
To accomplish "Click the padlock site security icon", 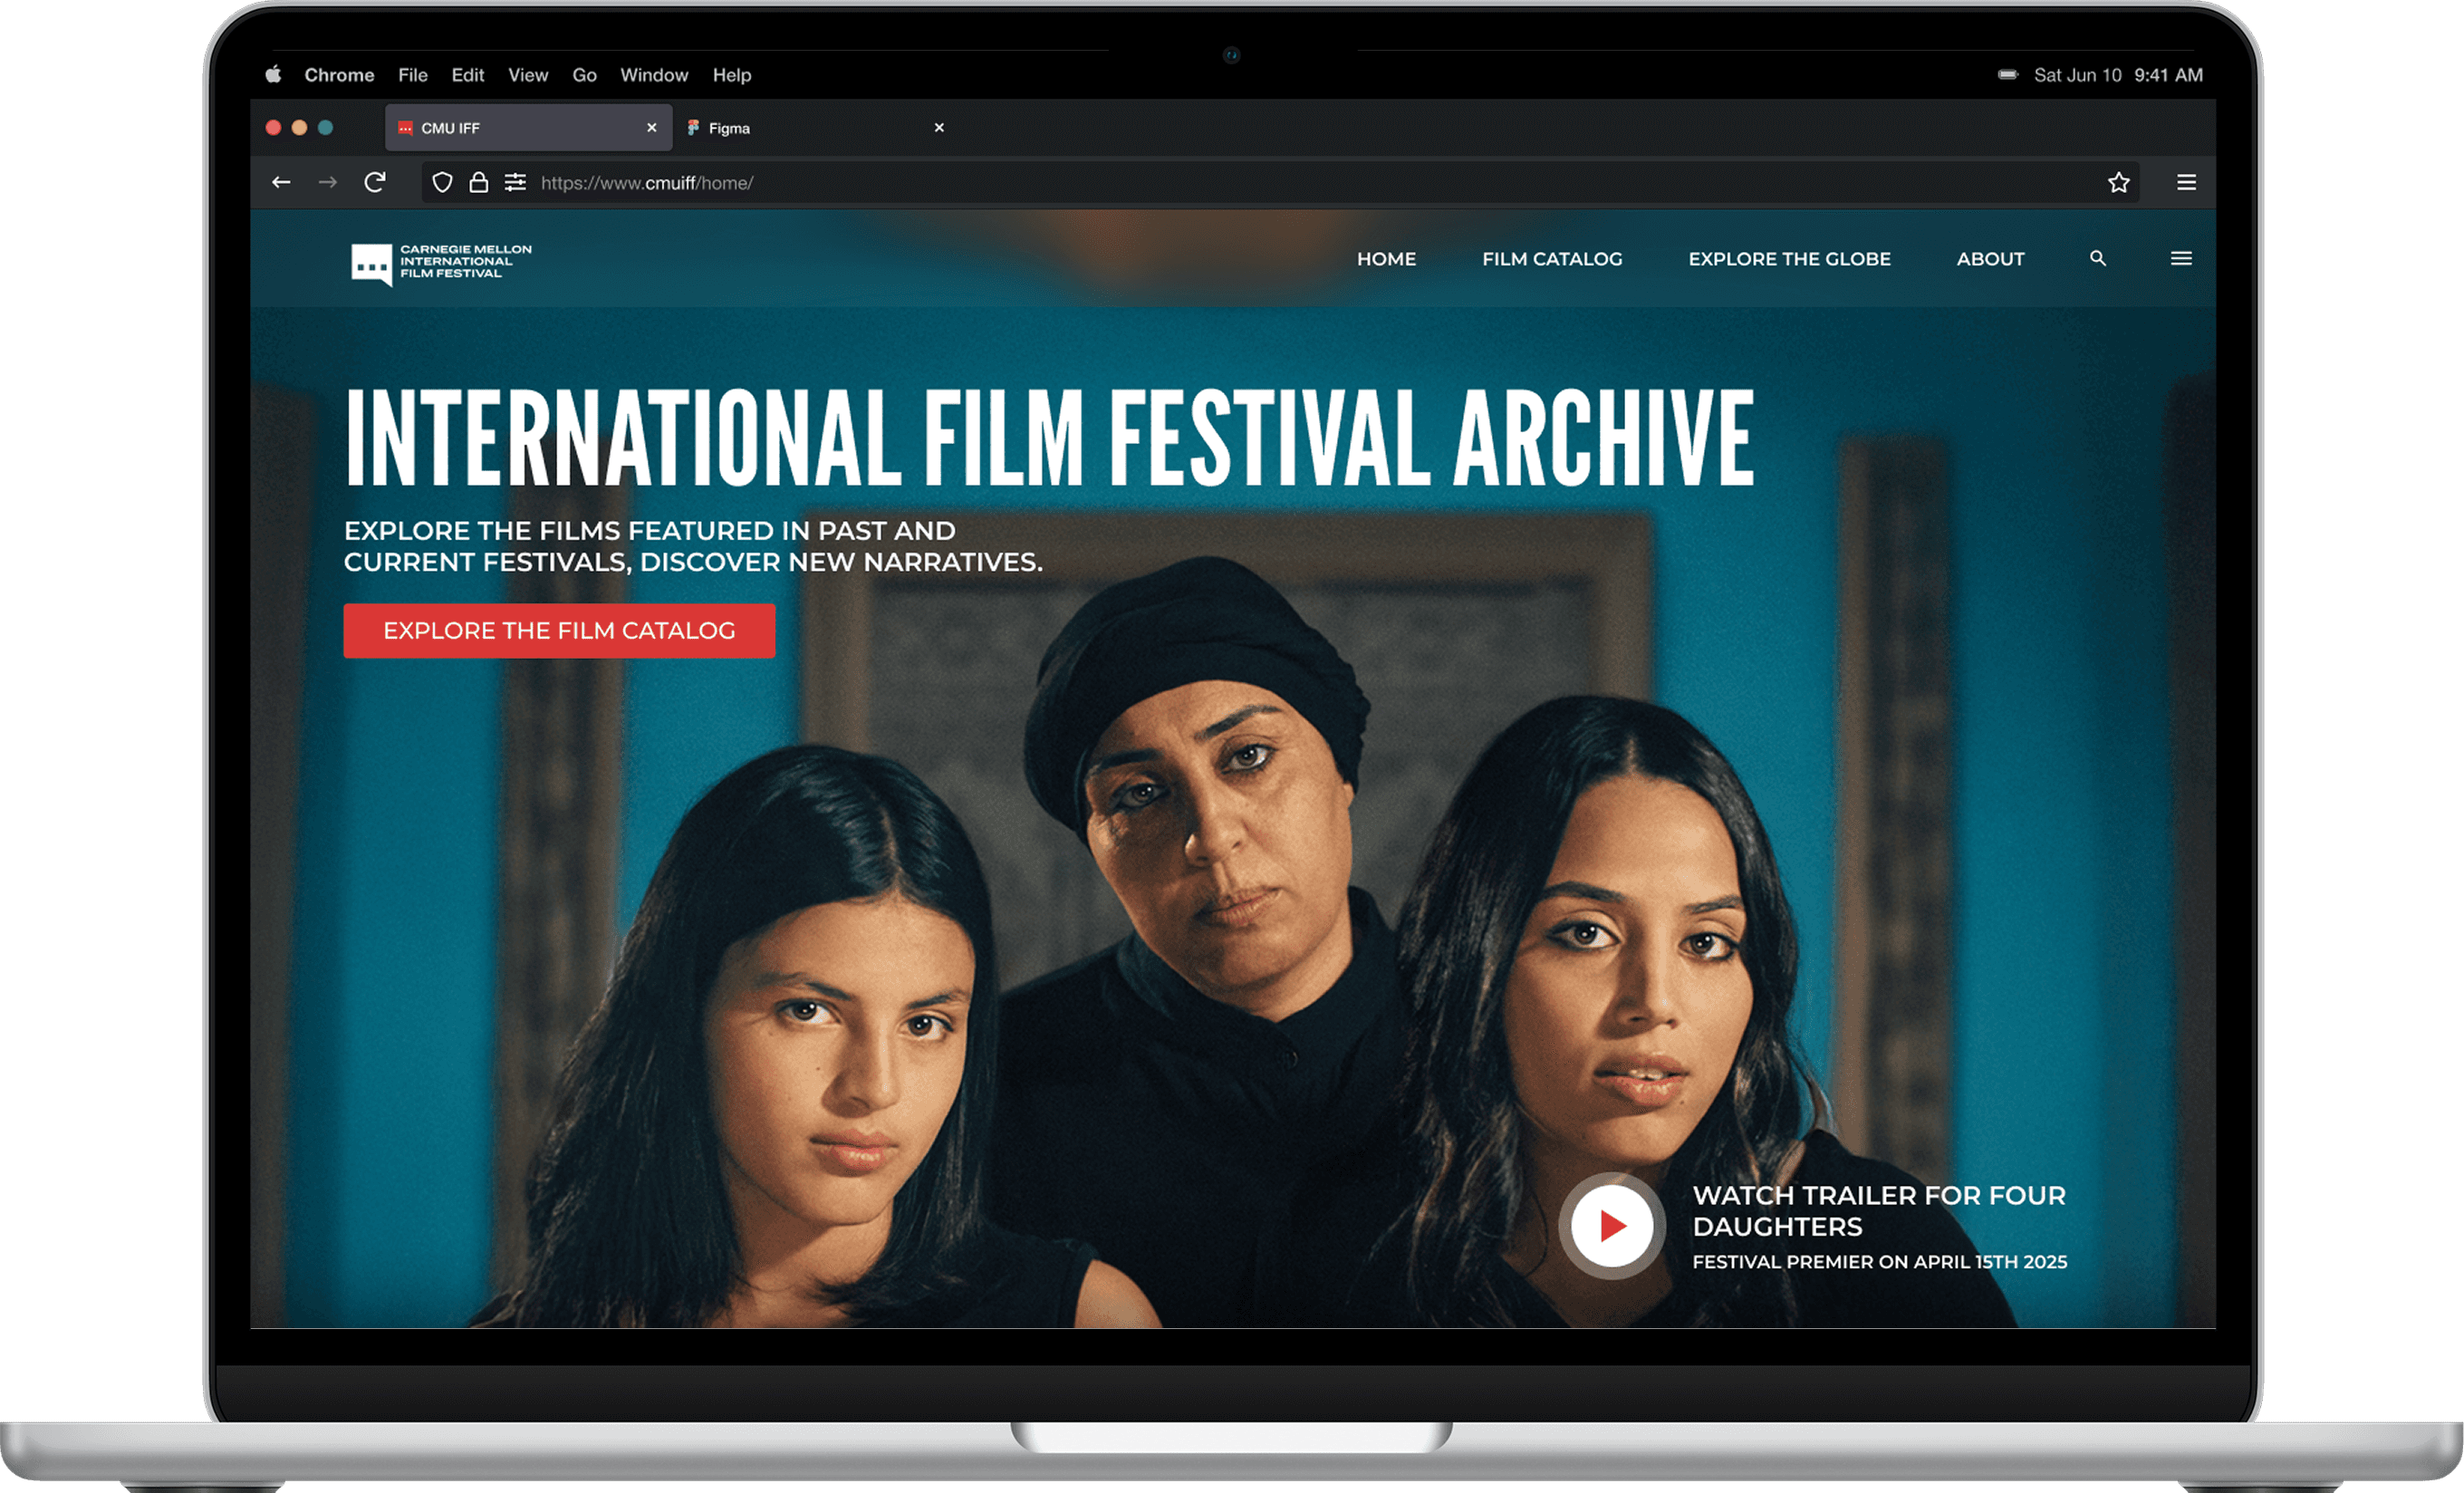I will click(x=479, y=182).
